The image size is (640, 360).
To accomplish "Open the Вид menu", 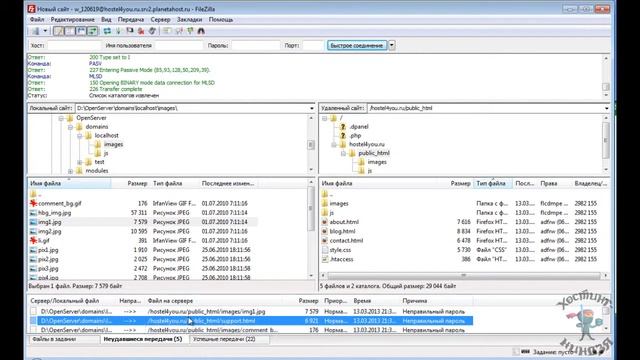I will click(106, 20).
